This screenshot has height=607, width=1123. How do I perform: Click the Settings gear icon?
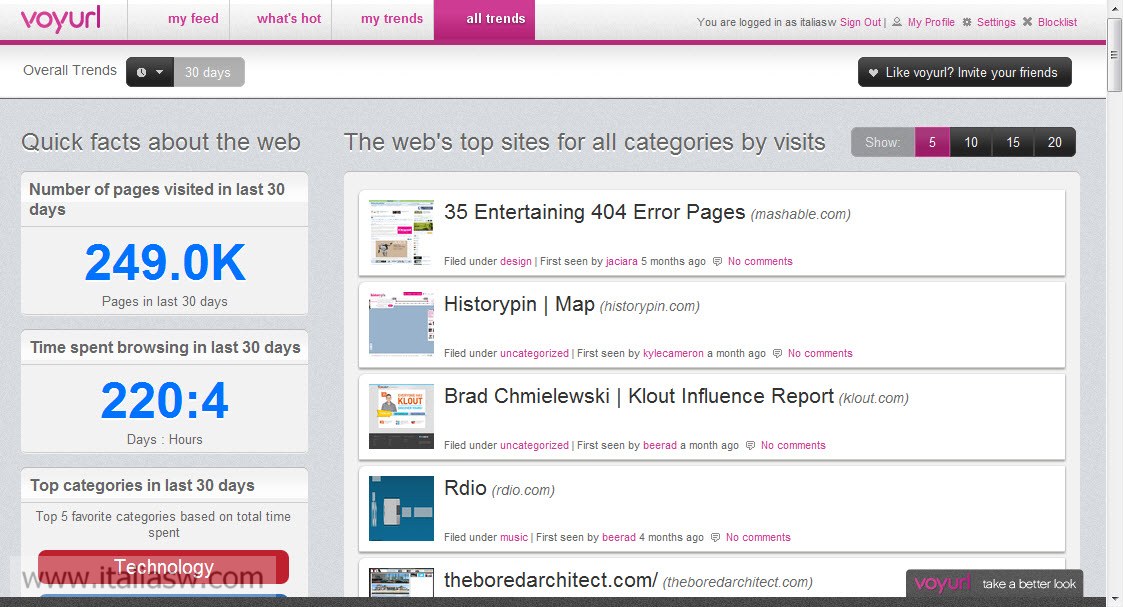[x=967, y=22]
